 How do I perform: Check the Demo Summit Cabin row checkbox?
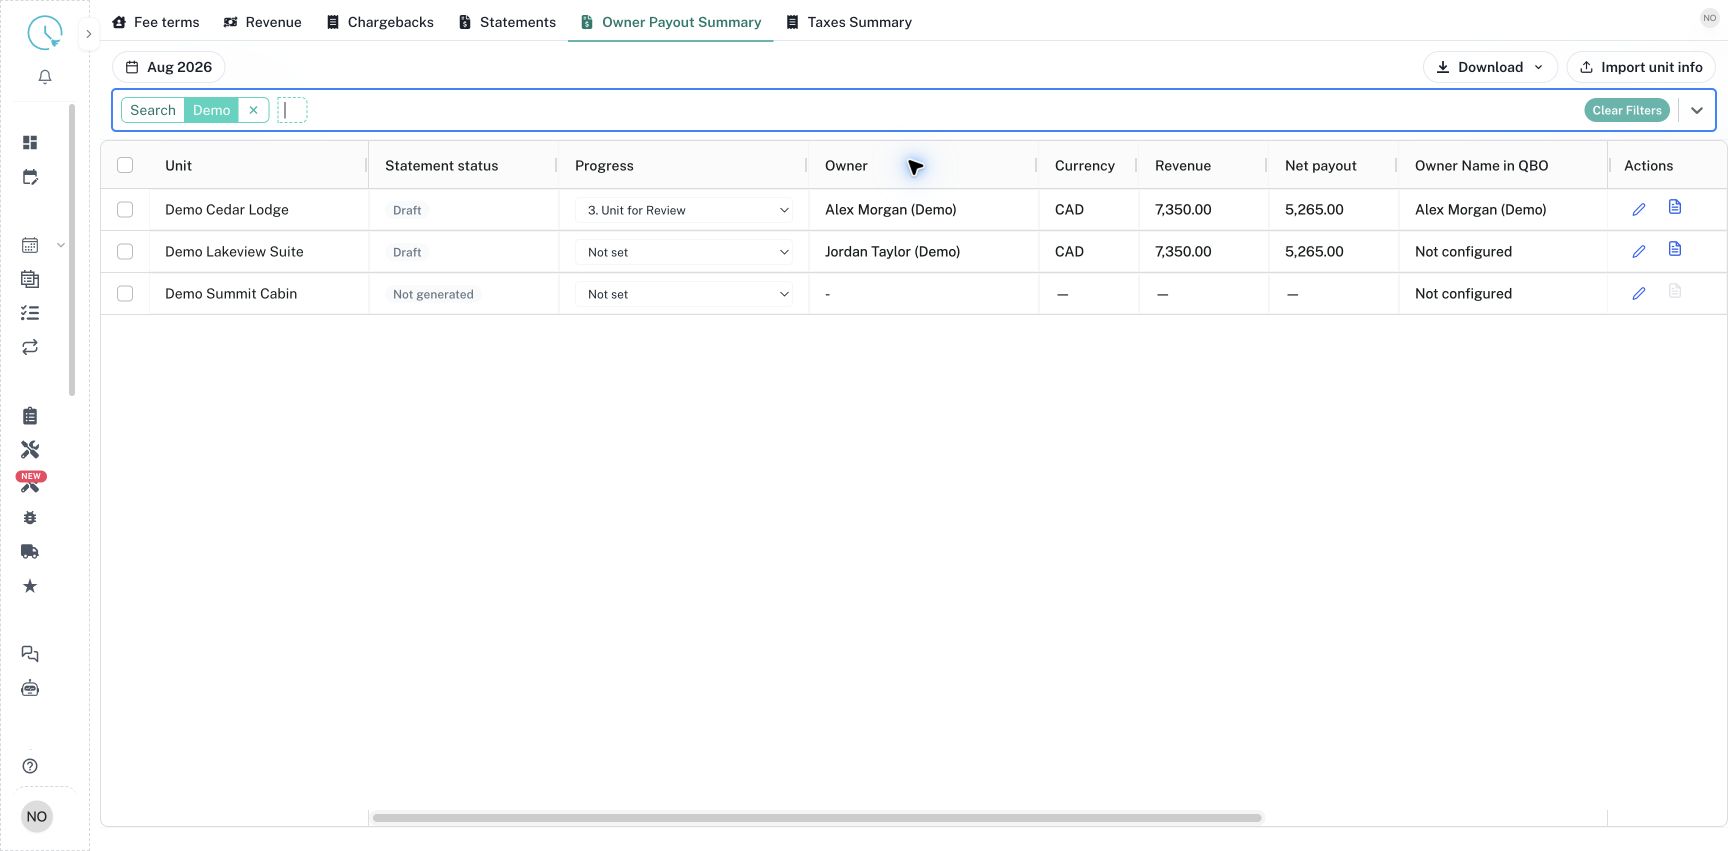[x=125, y=294]
